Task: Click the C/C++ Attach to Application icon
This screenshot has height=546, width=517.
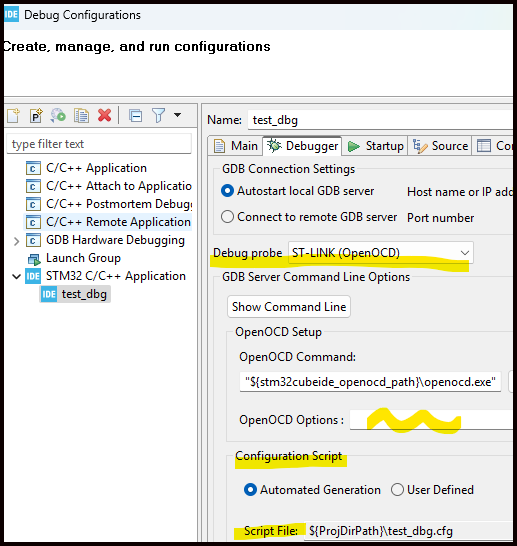Action: point(33,186)
